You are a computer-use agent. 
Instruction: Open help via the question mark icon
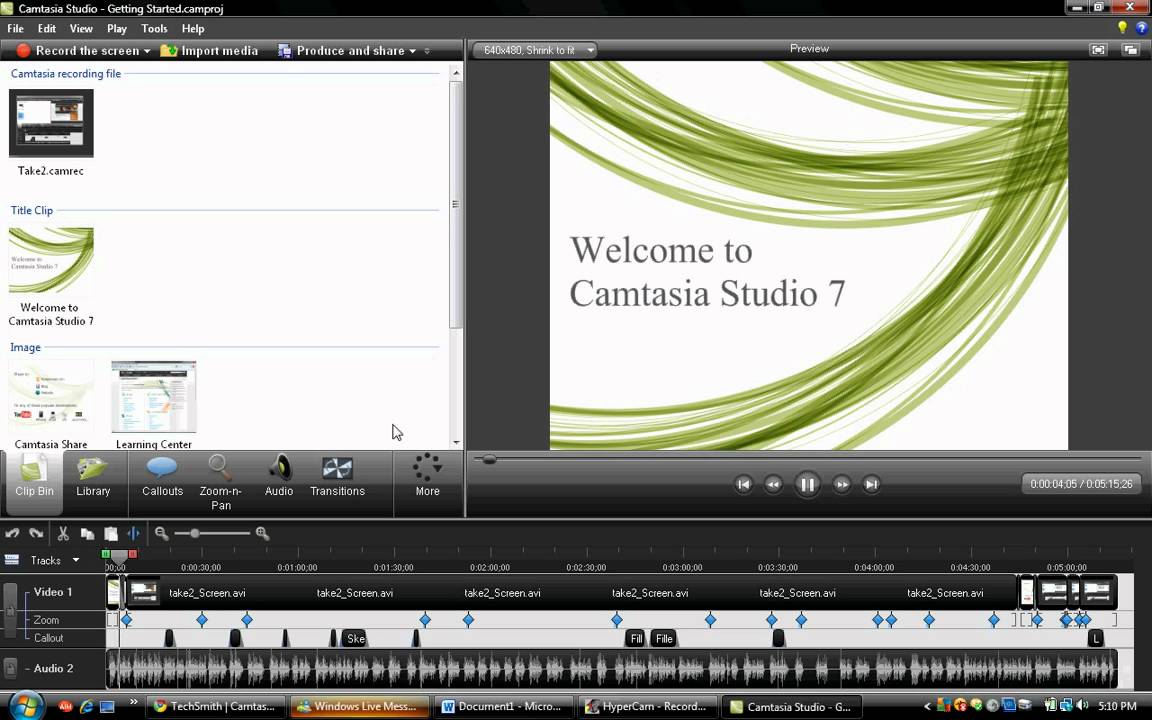(x=1141, y=28)
